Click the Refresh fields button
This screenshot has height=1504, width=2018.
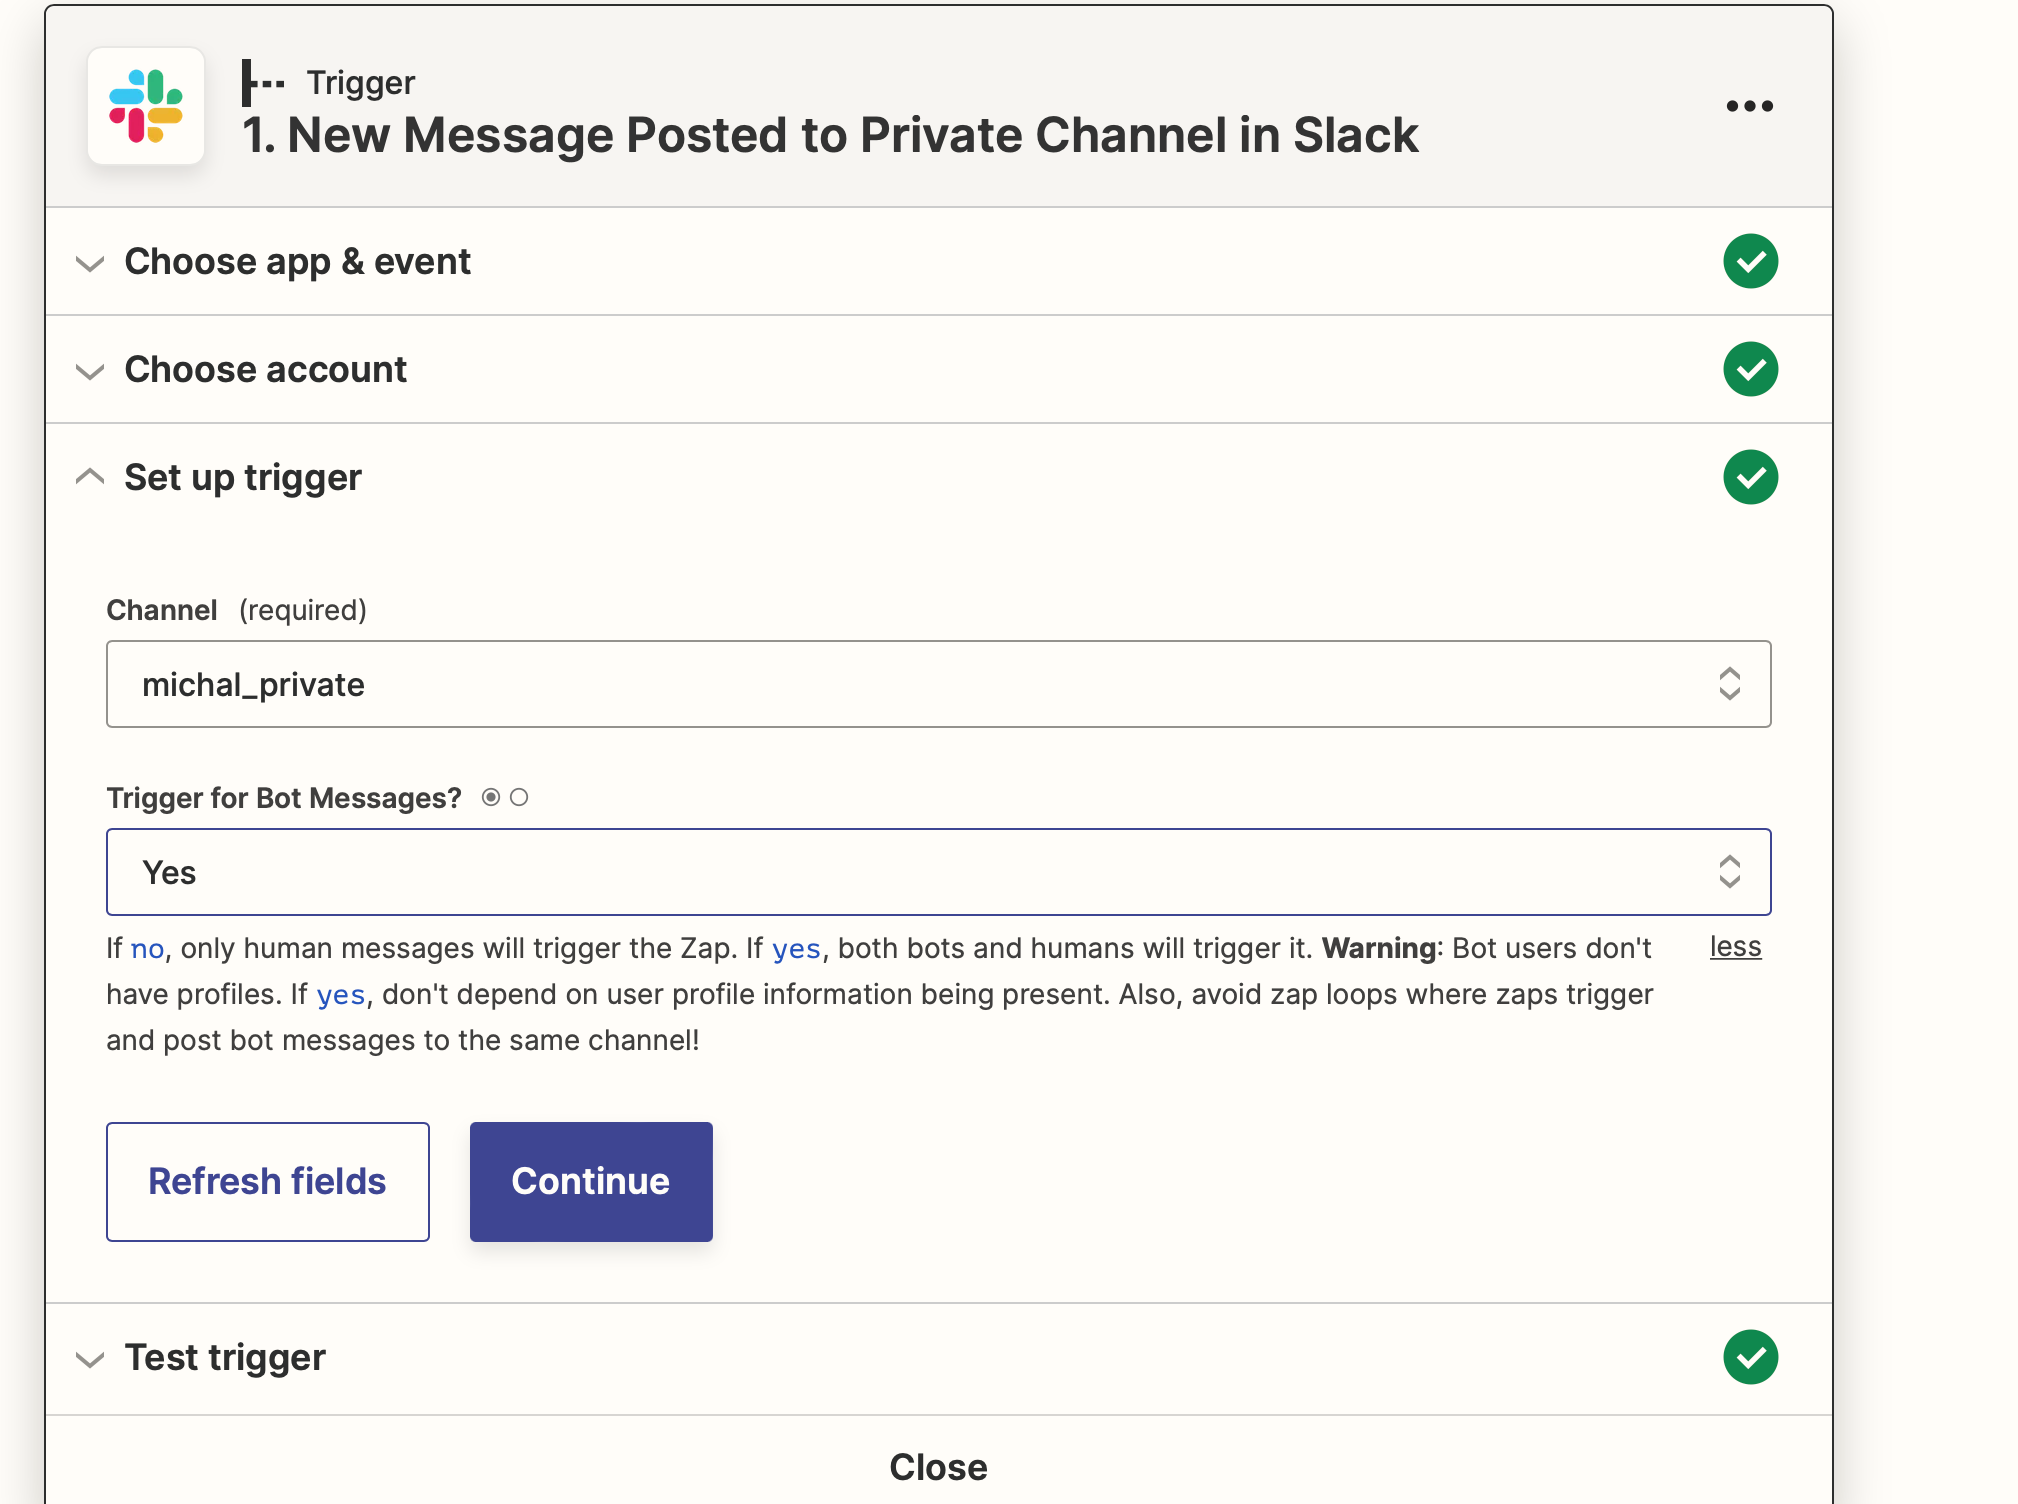[x=268, y=1181]
